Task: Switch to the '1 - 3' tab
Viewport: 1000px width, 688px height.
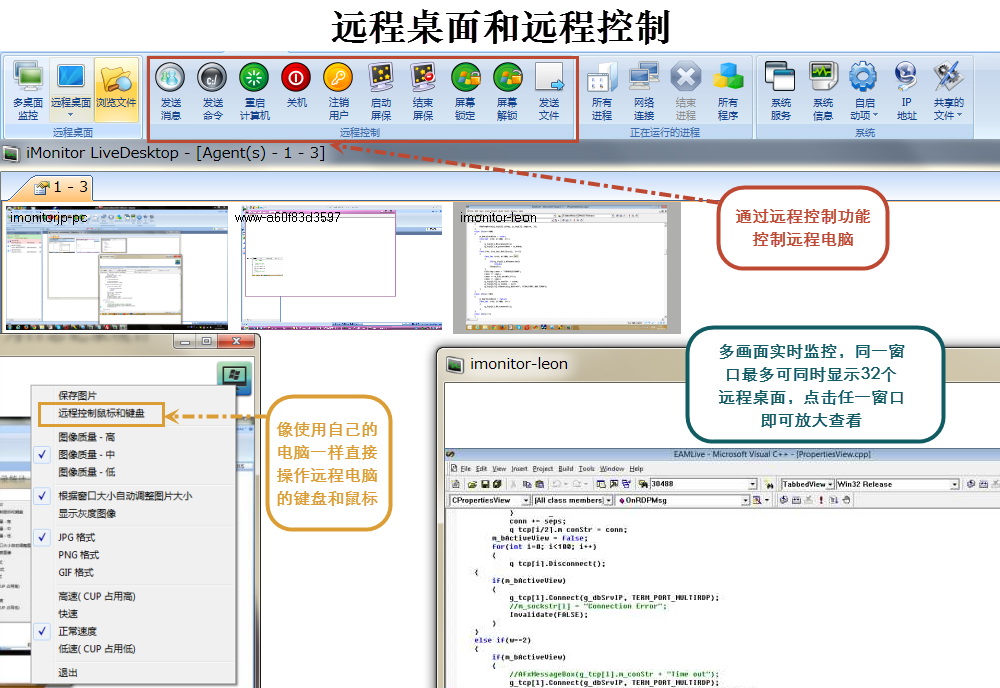Action: coord(62,187)
